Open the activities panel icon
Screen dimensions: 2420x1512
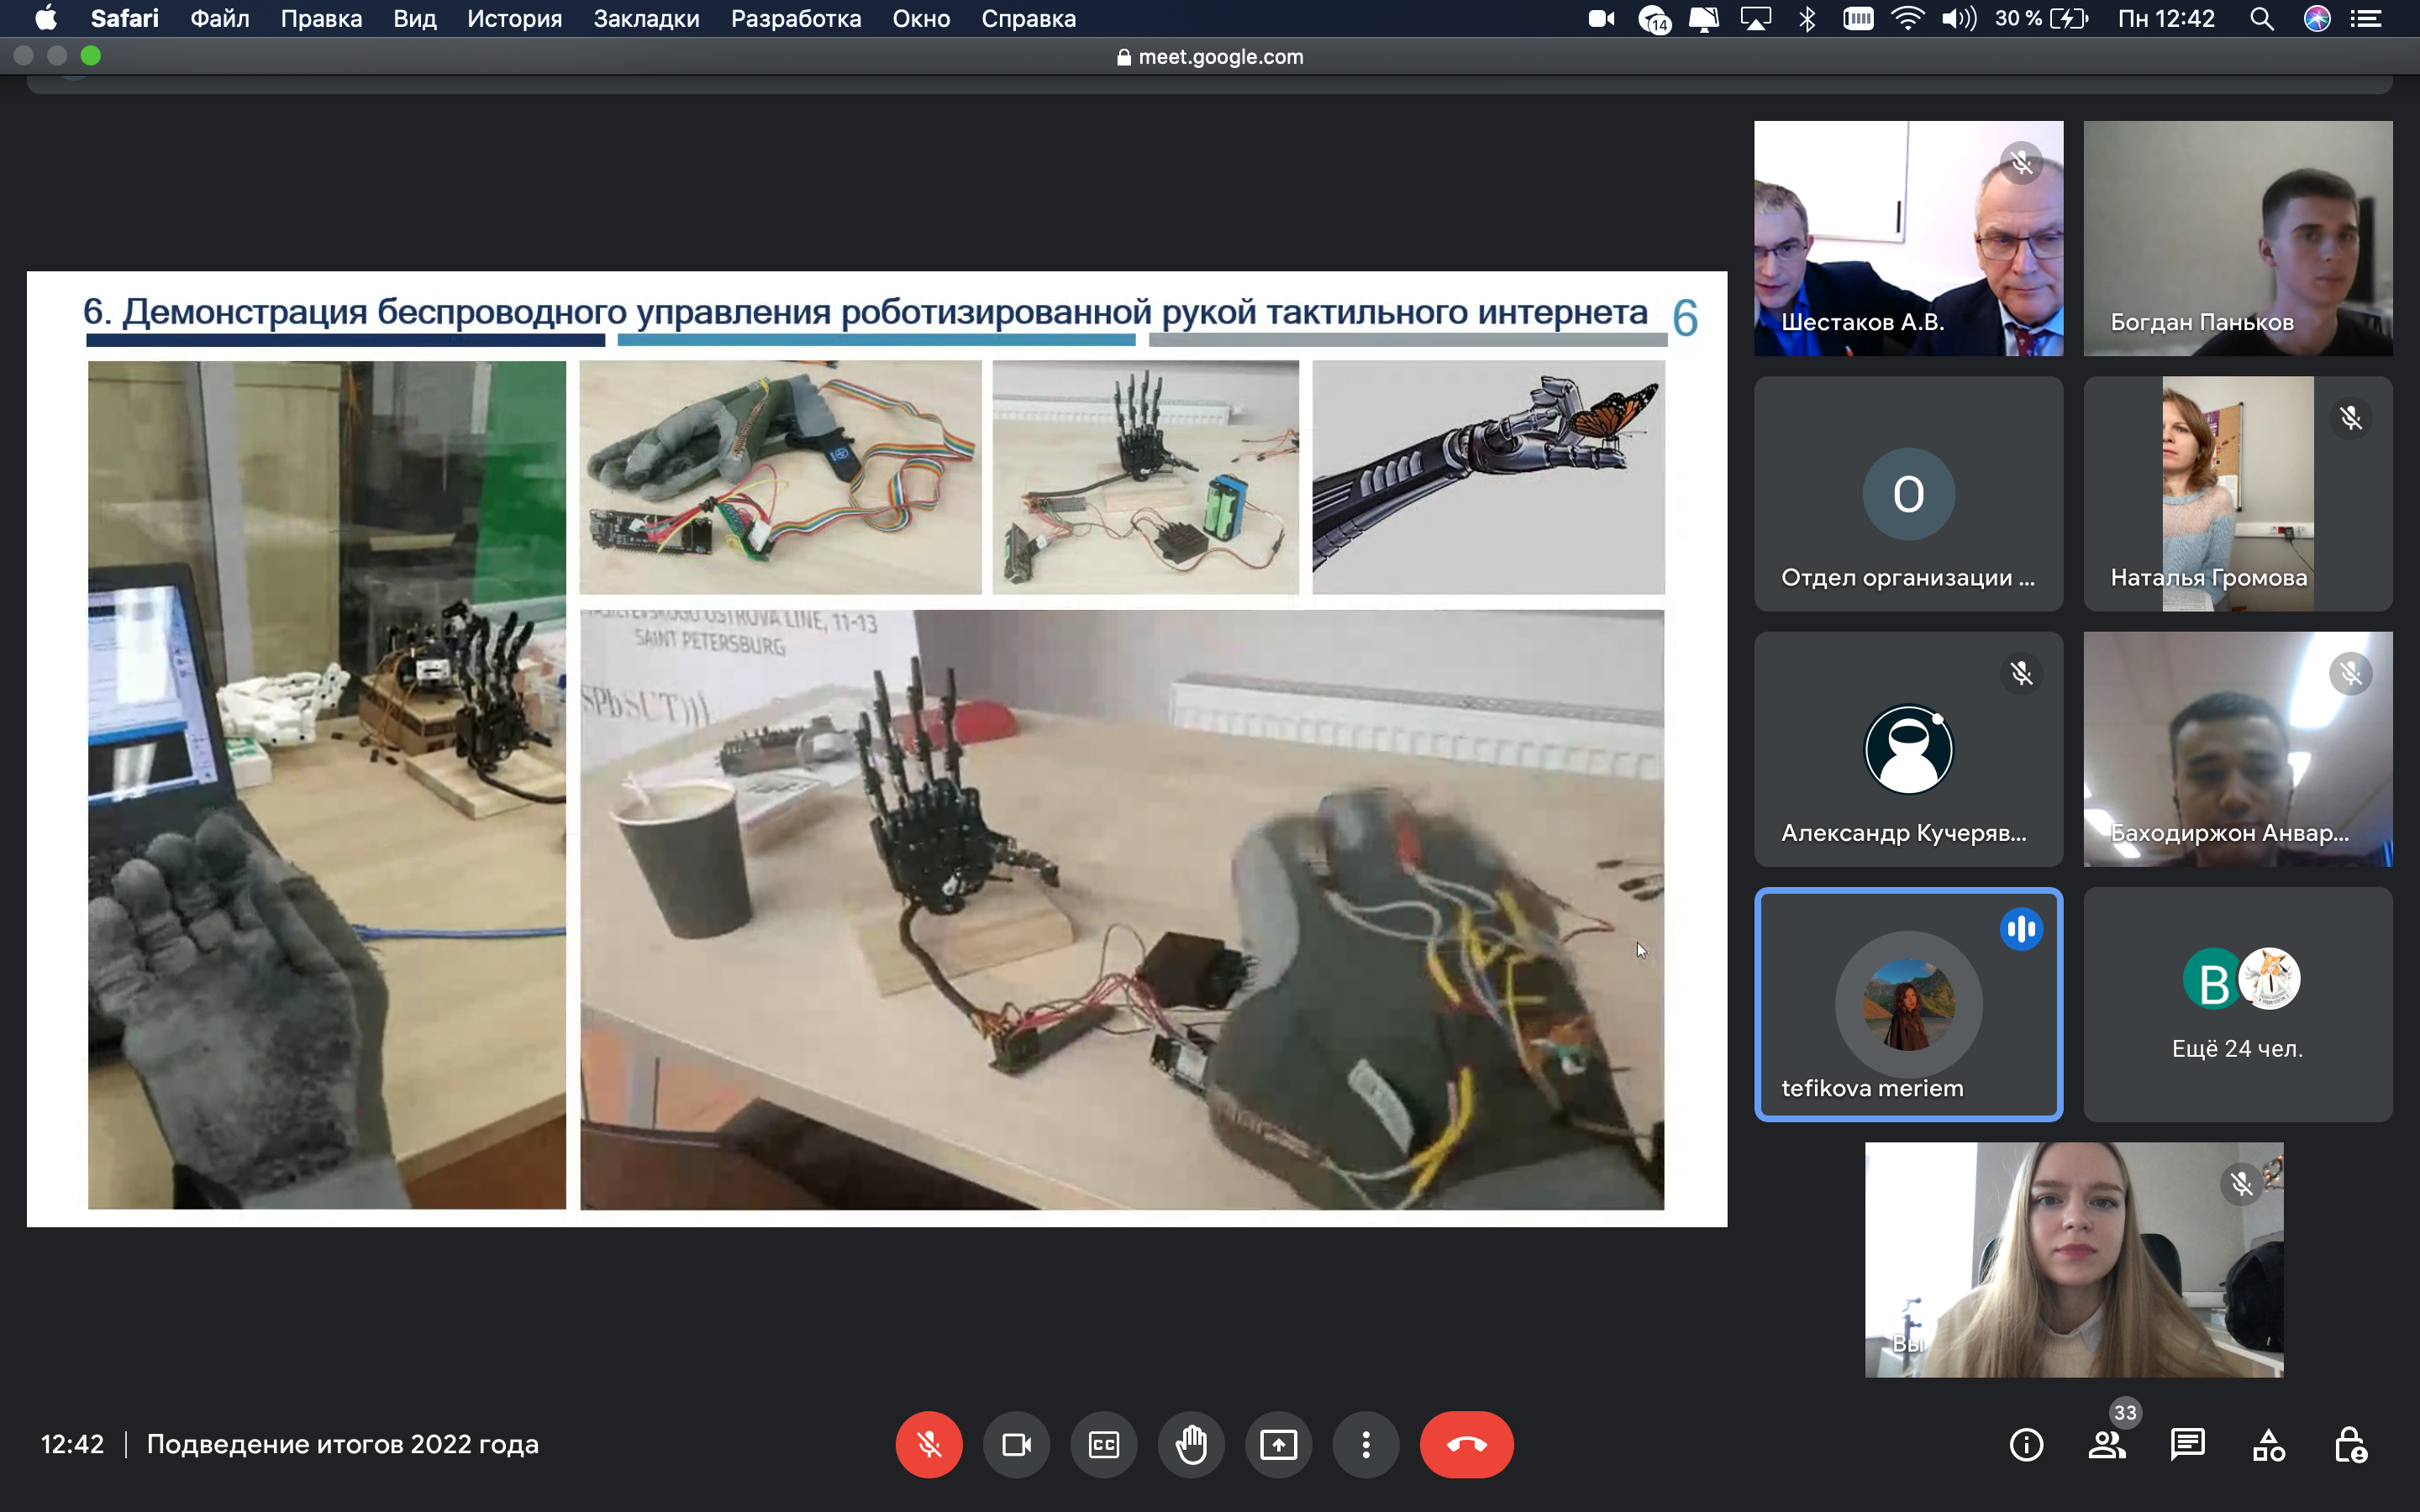(2268, 1444)
